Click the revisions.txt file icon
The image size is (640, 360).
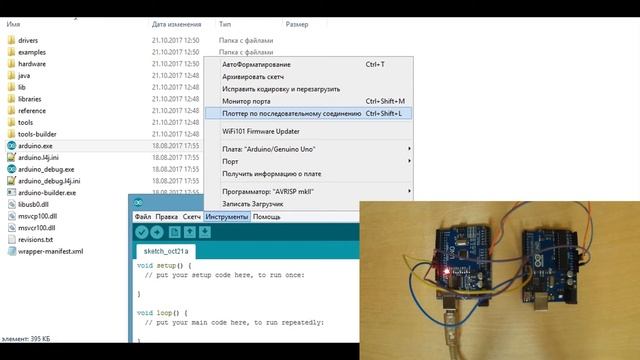(11, 239)
